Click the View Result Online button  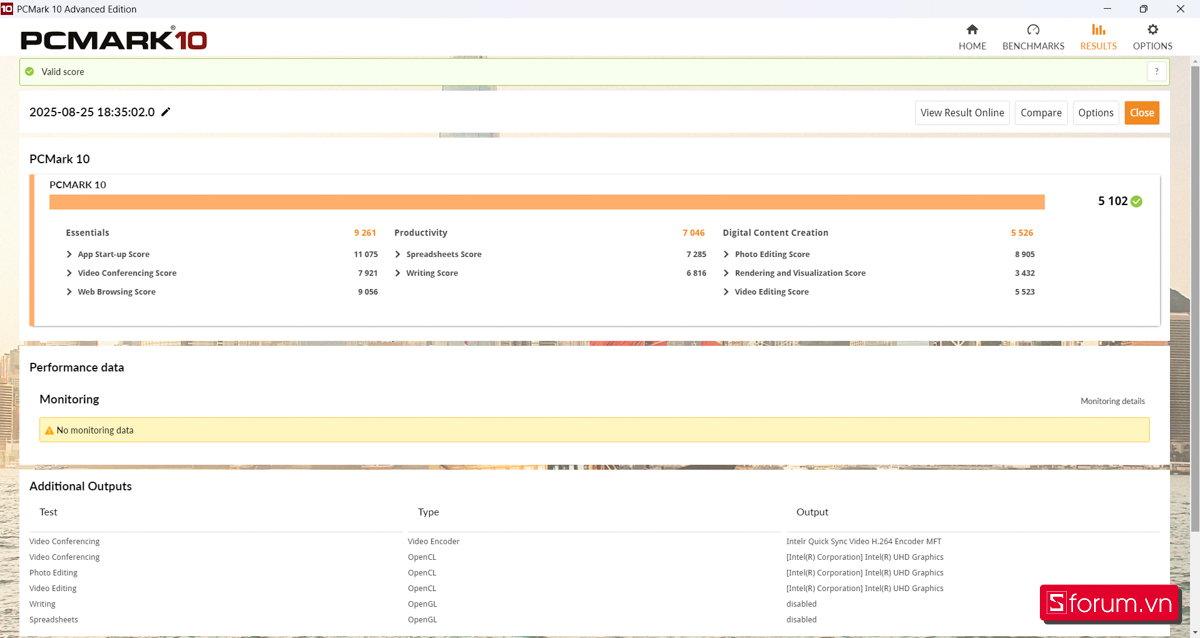pyautogui.click(x=962, y=113)
